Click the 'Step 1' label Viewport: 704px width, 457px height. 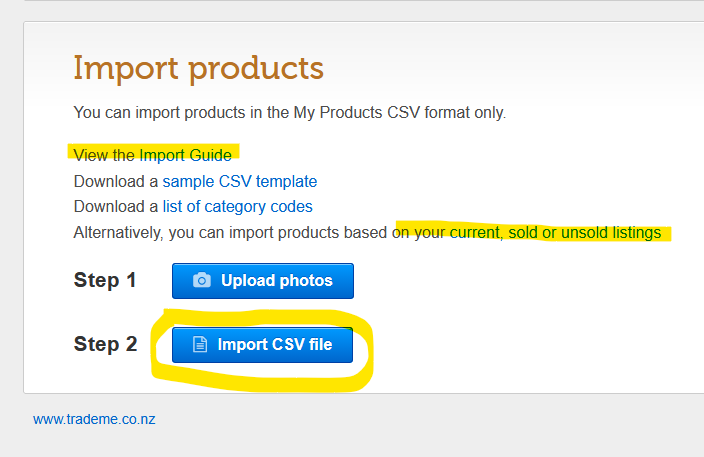tap(105, 281)
